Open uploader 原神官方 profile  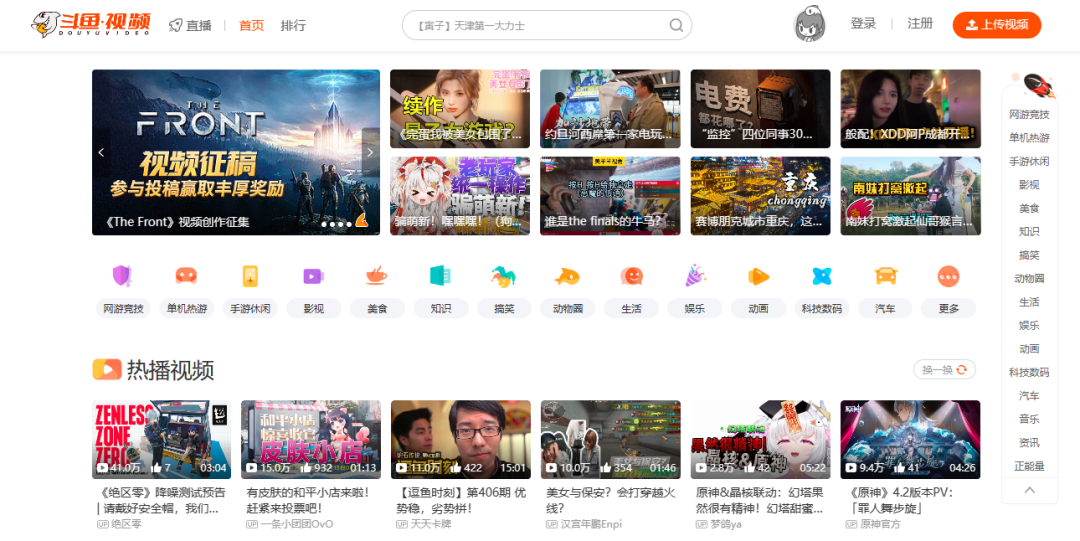tap(873, 524)
